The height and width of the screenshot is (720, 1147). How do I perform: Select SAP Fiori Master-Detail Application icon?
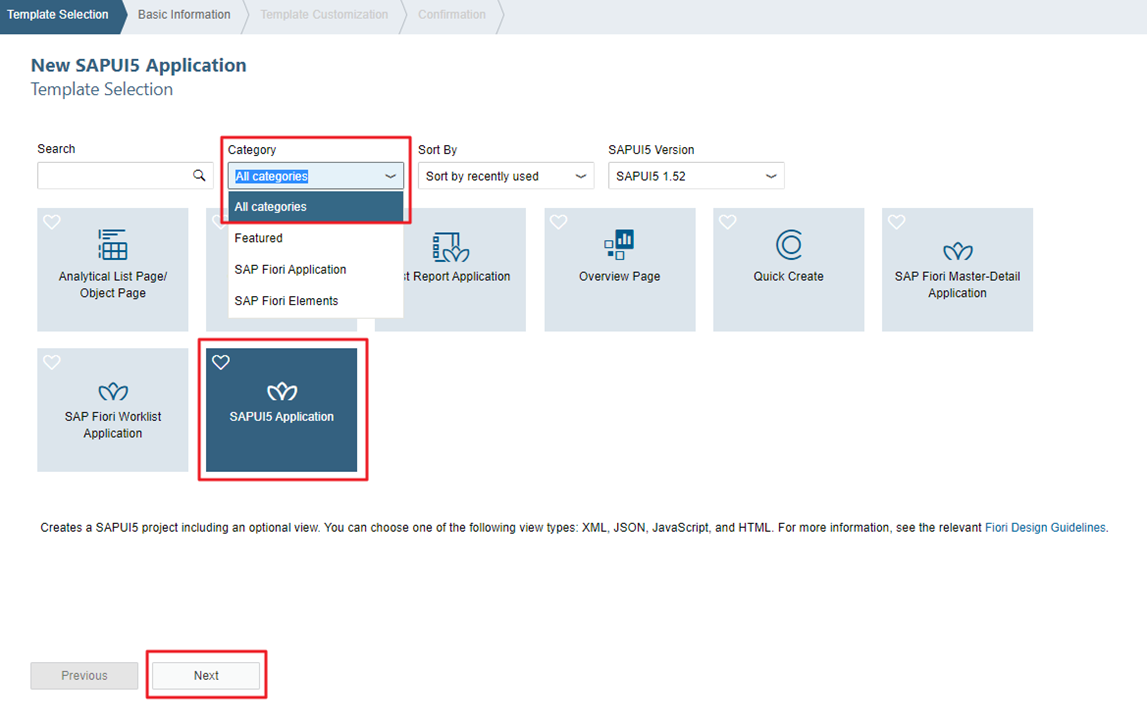pyautogui.click(x=958, y=252)
